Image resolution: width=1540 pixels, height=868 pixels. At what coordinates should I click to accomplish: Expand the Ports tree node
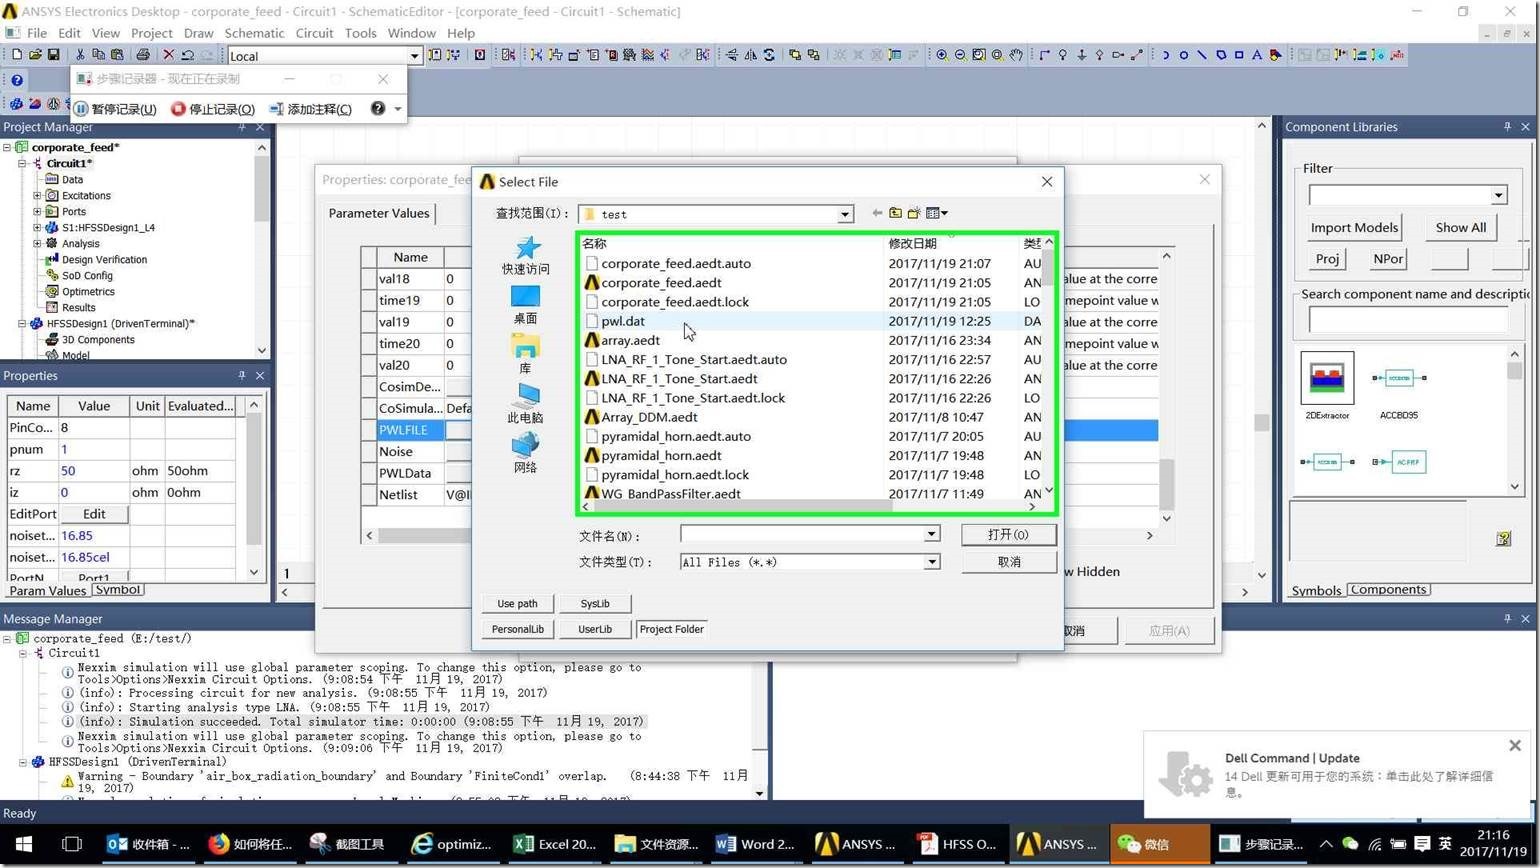pyautogui.click(x=38, y=212)
